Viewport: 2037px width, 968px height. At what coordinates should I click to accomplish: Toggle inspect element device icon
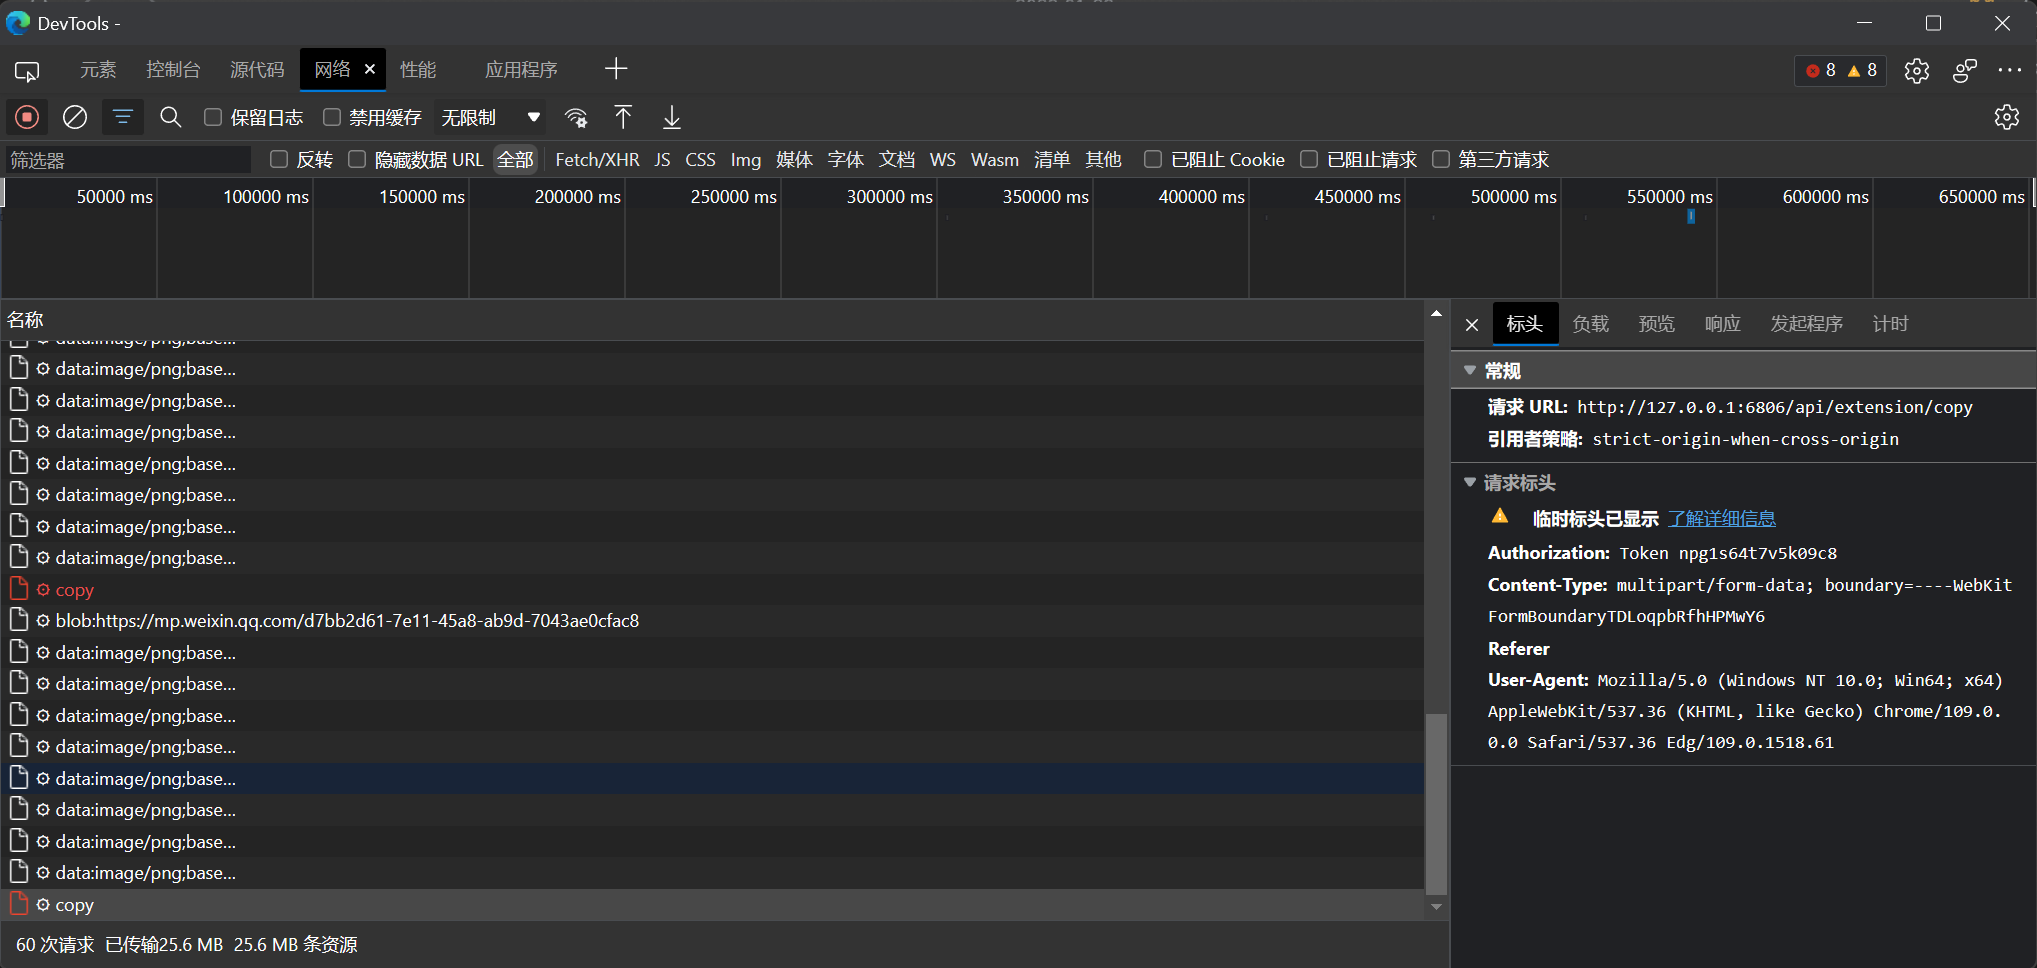click(27, 70)
